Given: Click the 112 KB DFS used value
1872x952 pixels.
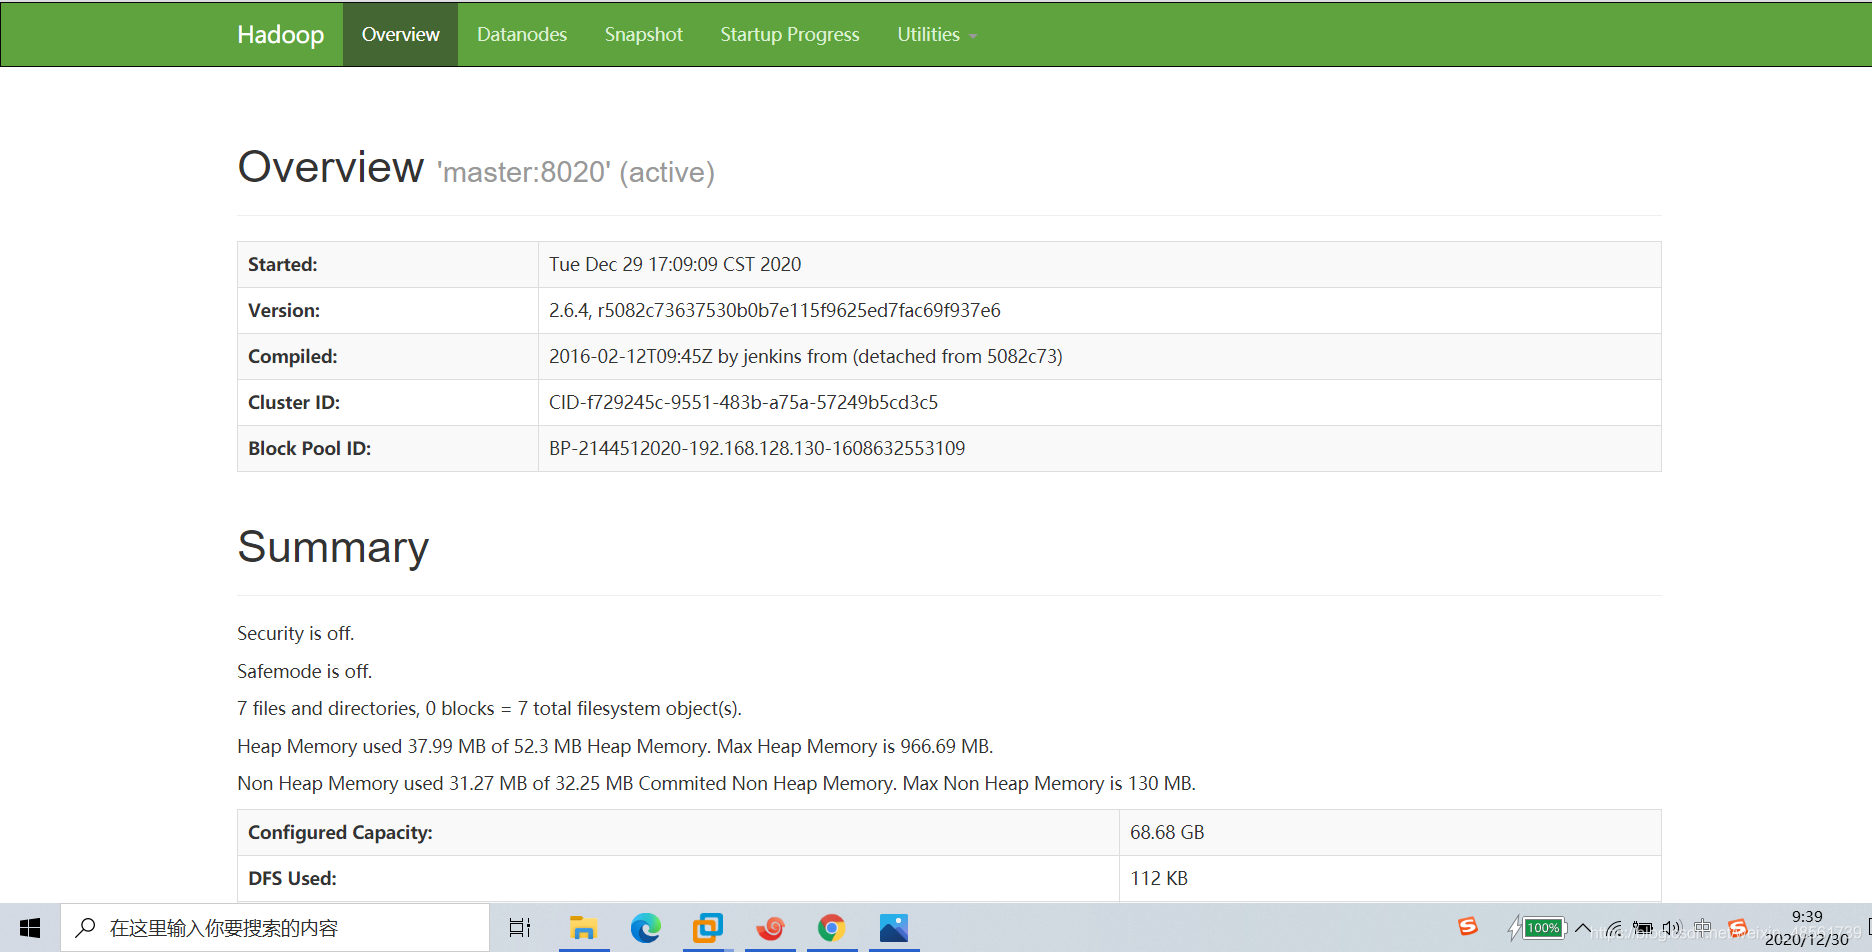Looking at the screenshot, I should pos(1159,878).
